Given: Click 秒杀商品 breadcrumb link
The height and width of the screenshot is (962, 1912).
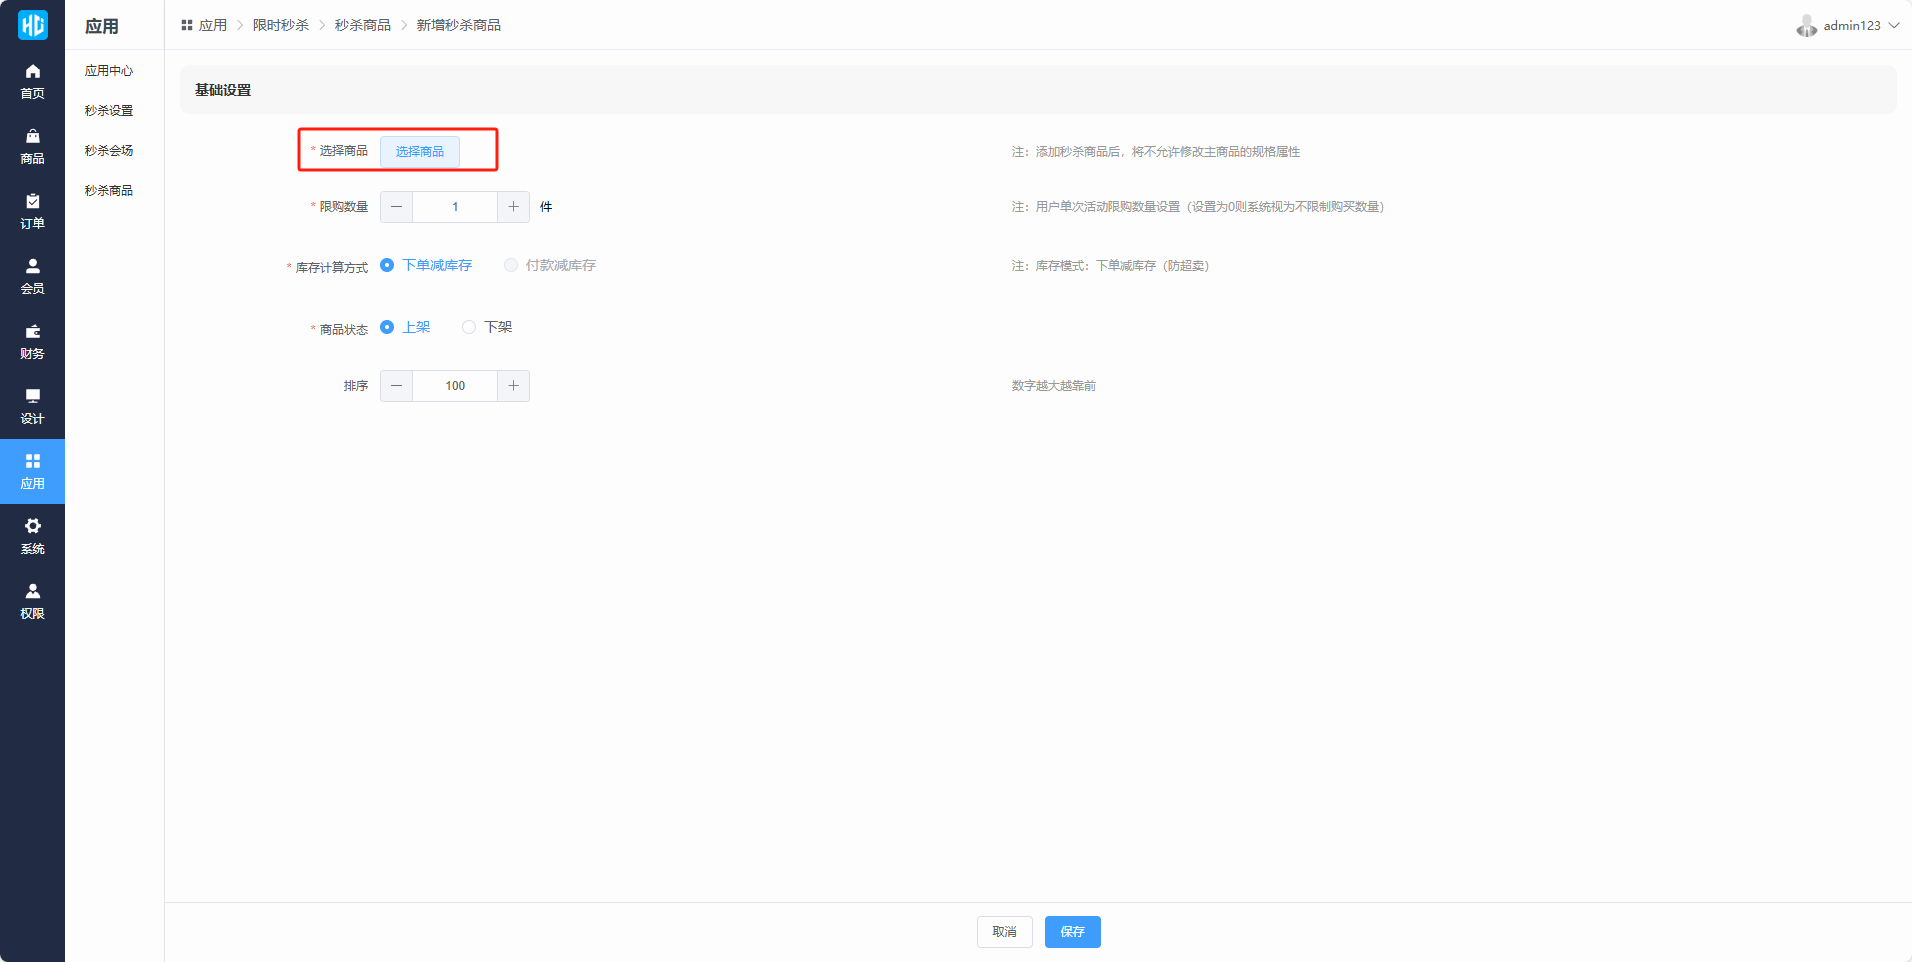Looking at the screenshot, I should [363, 25].
